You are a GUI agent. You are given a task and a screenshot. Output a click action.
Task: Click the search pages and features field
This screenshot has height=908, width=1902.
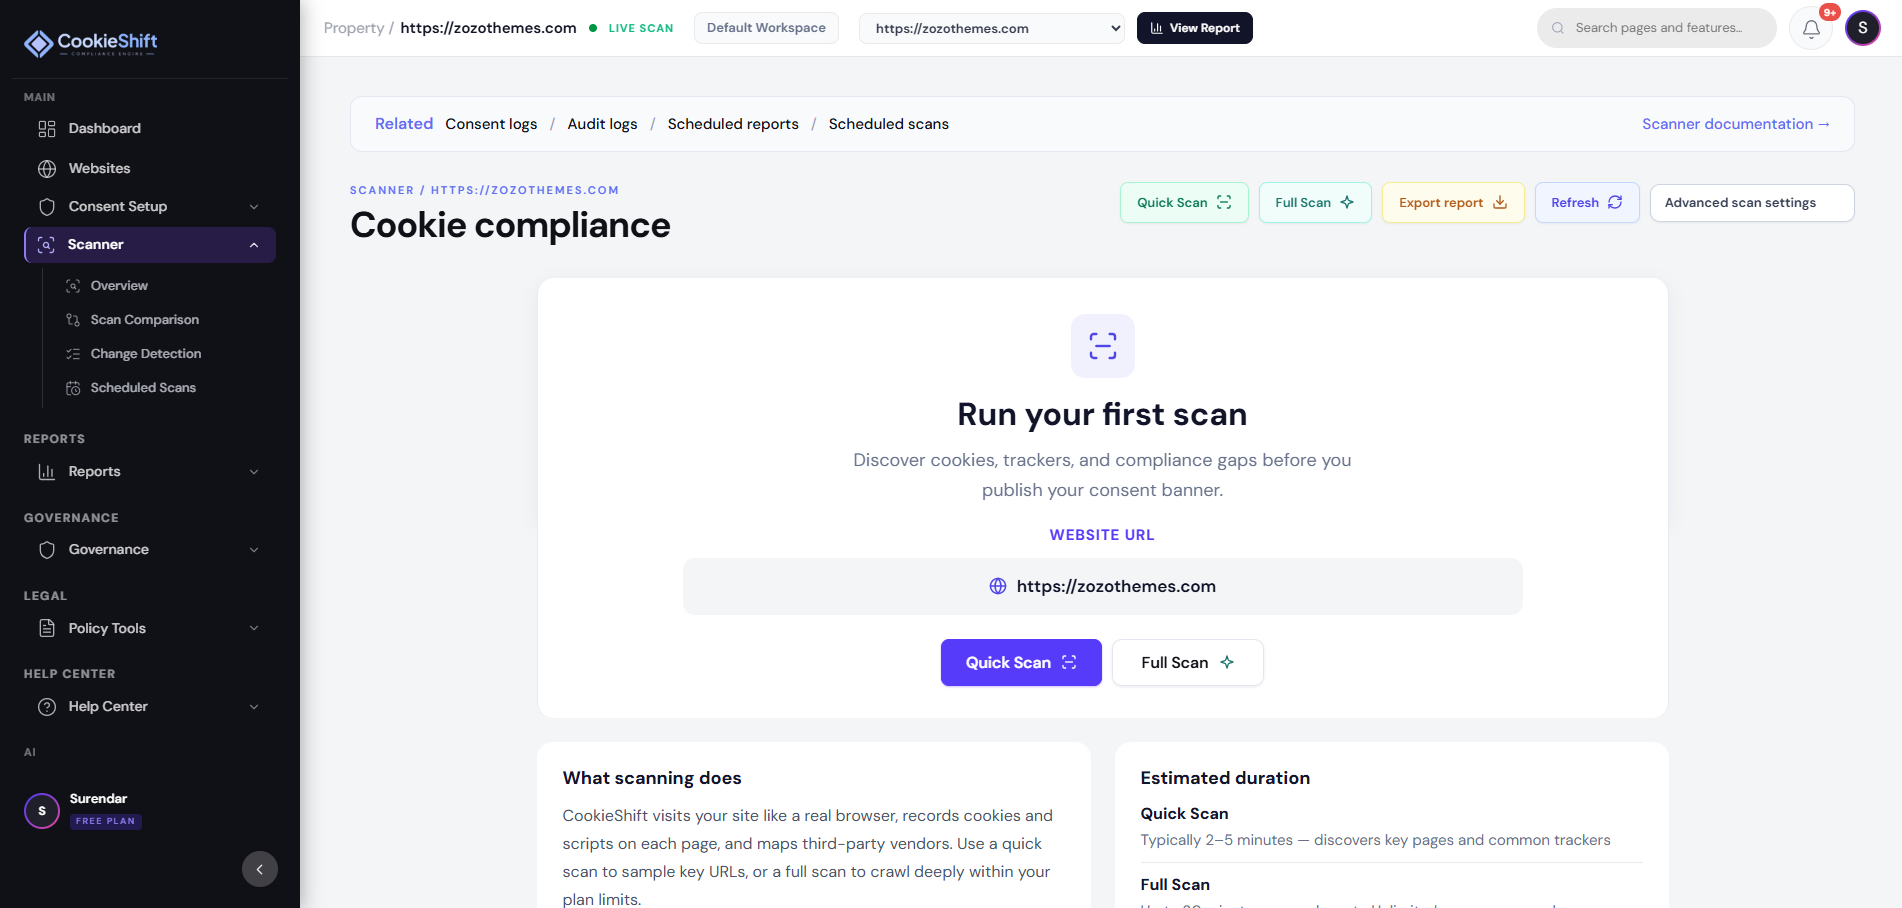pos(1657,28)
